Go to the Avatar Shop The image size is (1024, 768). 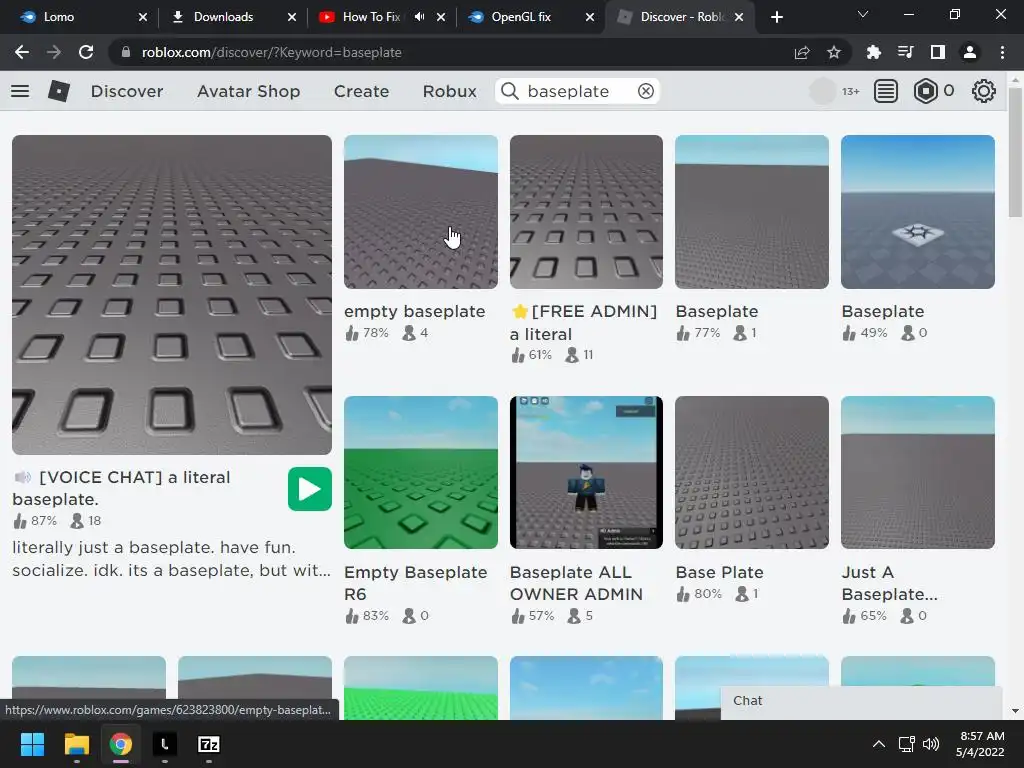pyautogui.click(x=249, y=91)
